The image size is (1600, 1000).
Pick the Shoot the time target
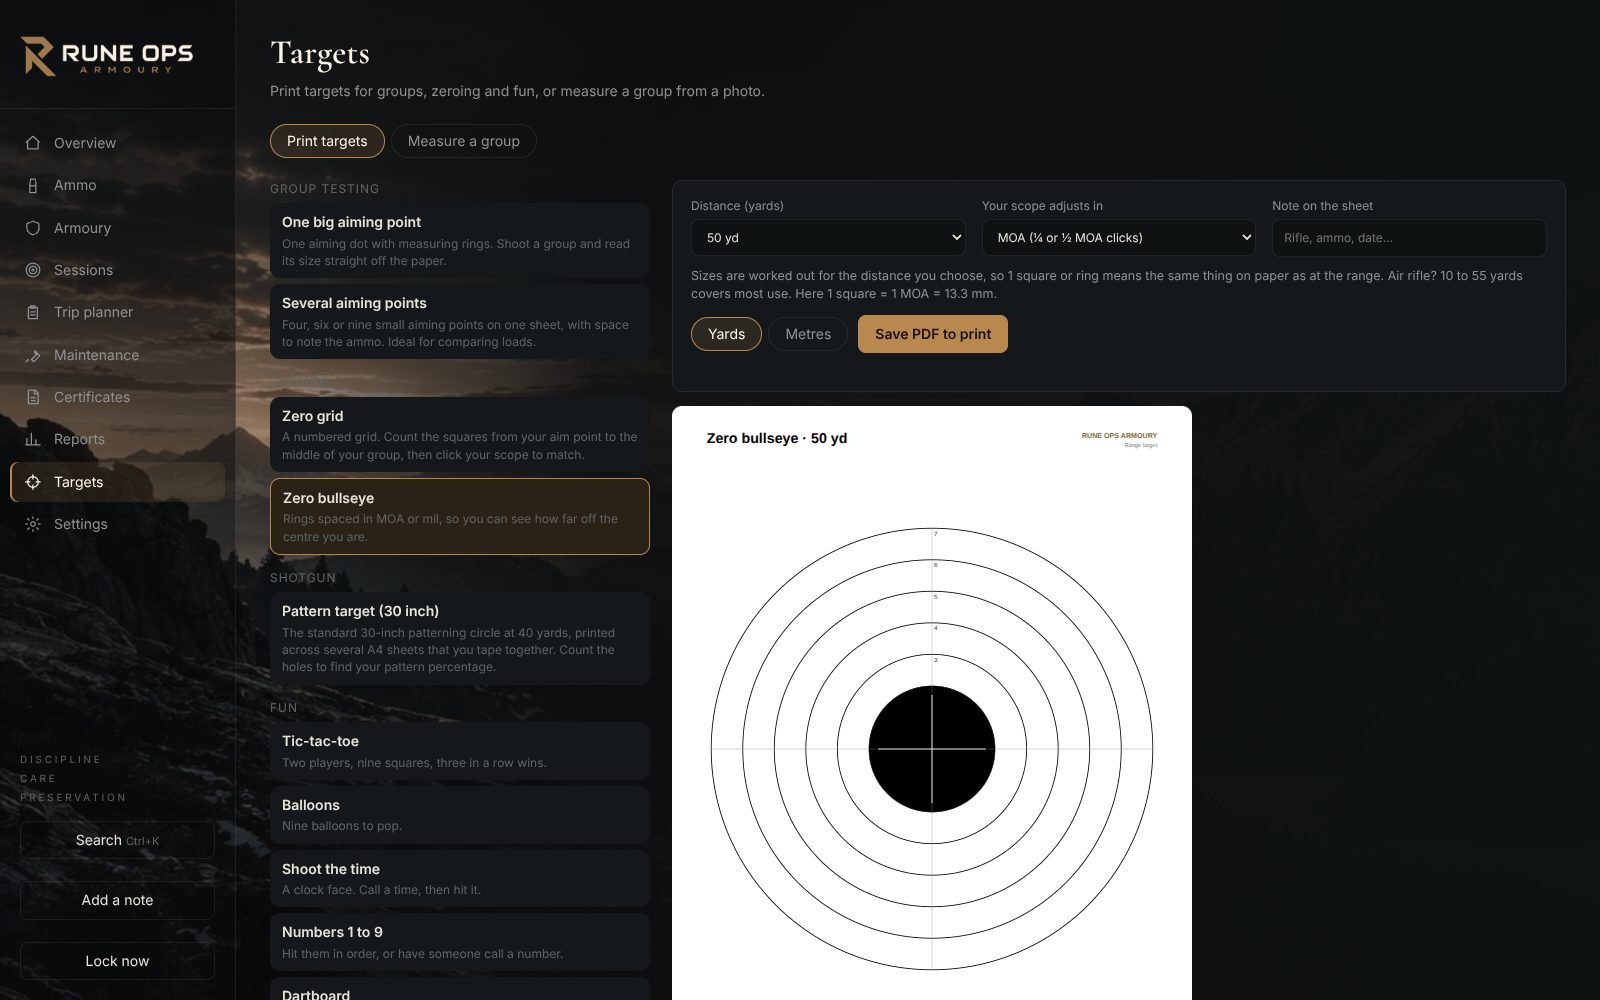point(460,879)
